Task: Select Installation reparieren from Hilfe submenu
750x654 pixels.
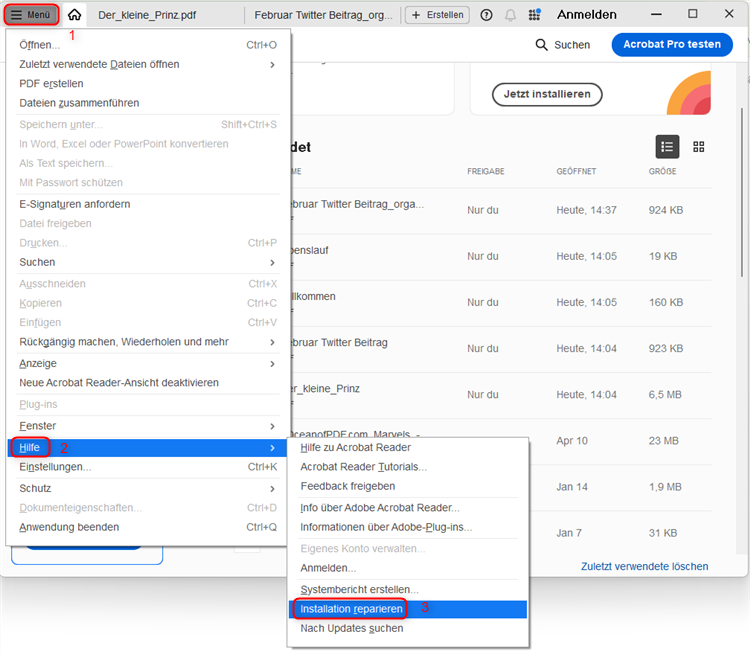Action: click(351, 608)
